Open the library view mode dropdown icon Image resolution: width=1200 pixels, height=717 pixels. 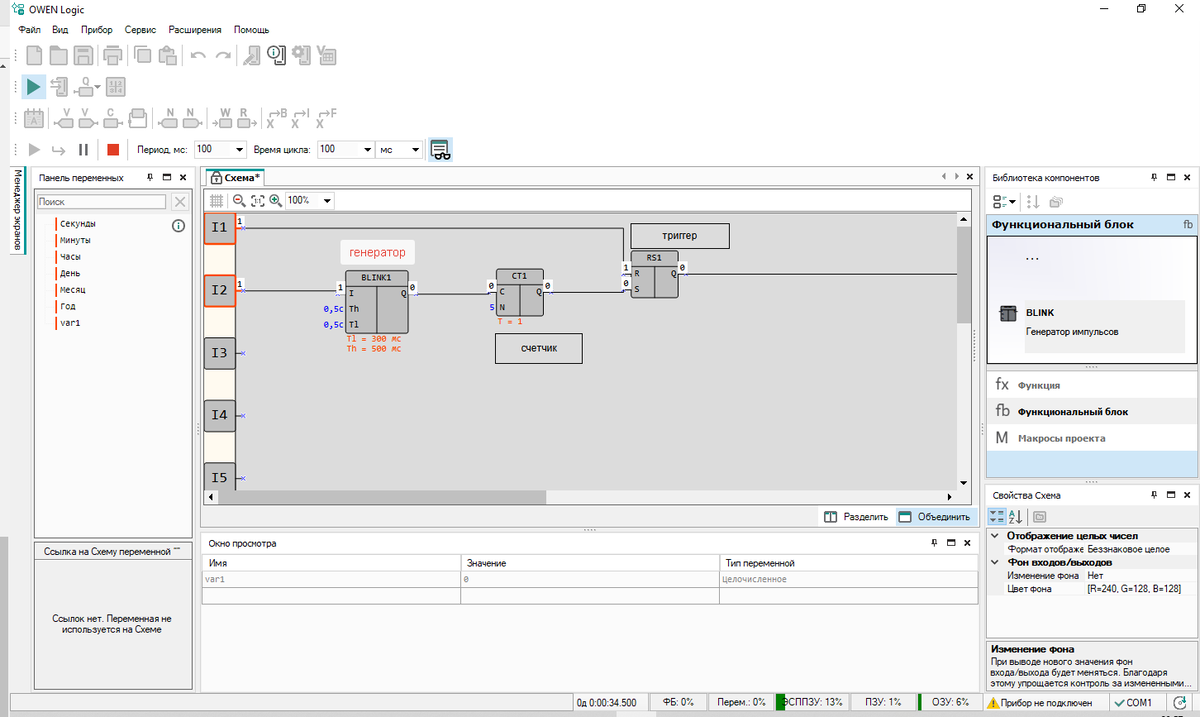[1004, 200]
